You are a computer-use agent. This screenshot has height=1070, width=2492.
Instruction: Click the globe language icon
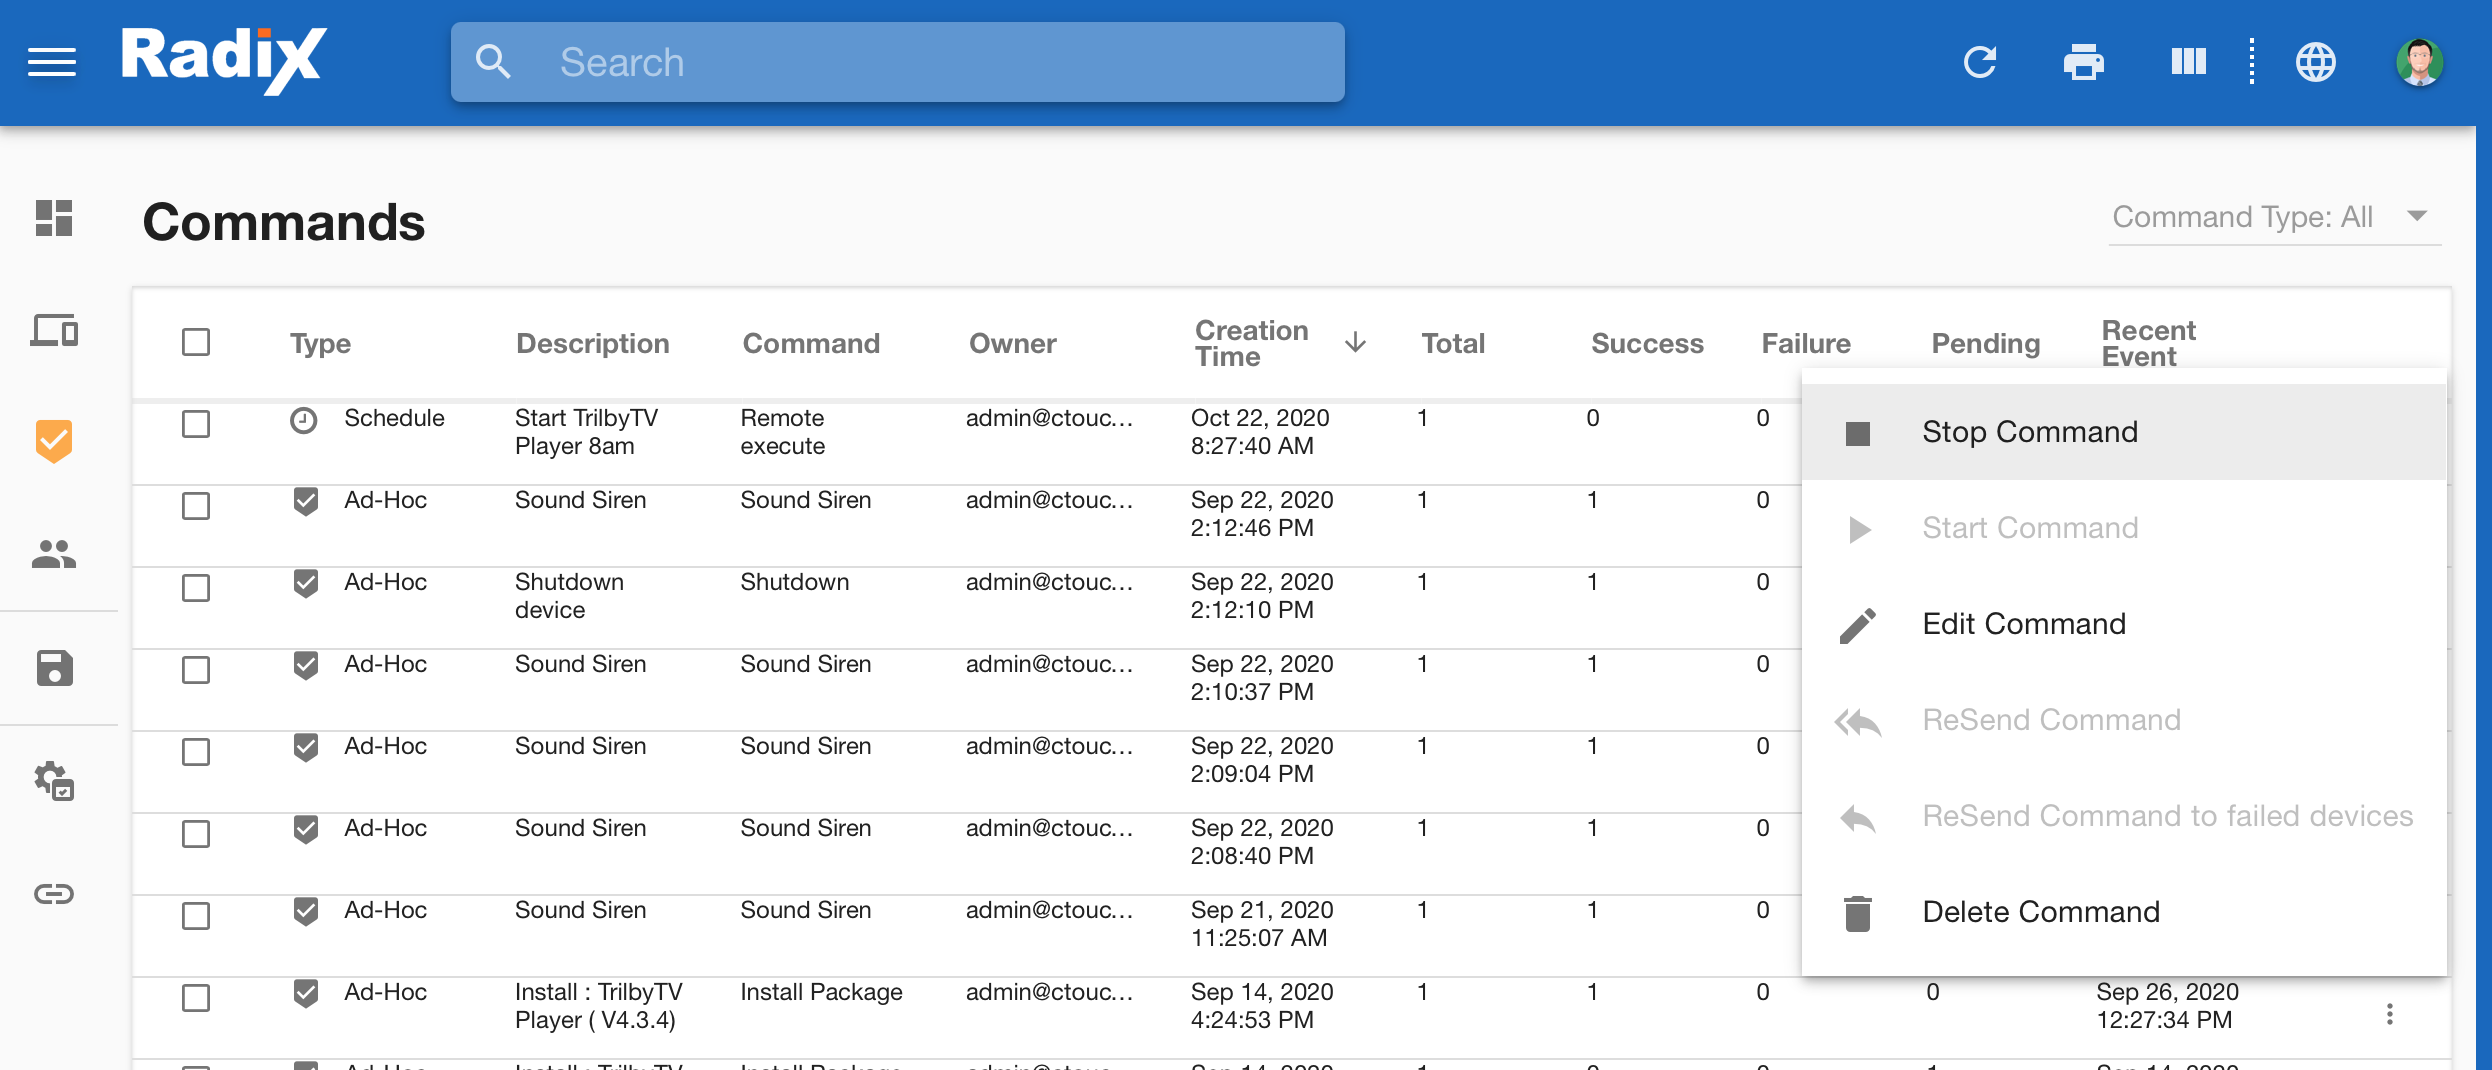2315,62
